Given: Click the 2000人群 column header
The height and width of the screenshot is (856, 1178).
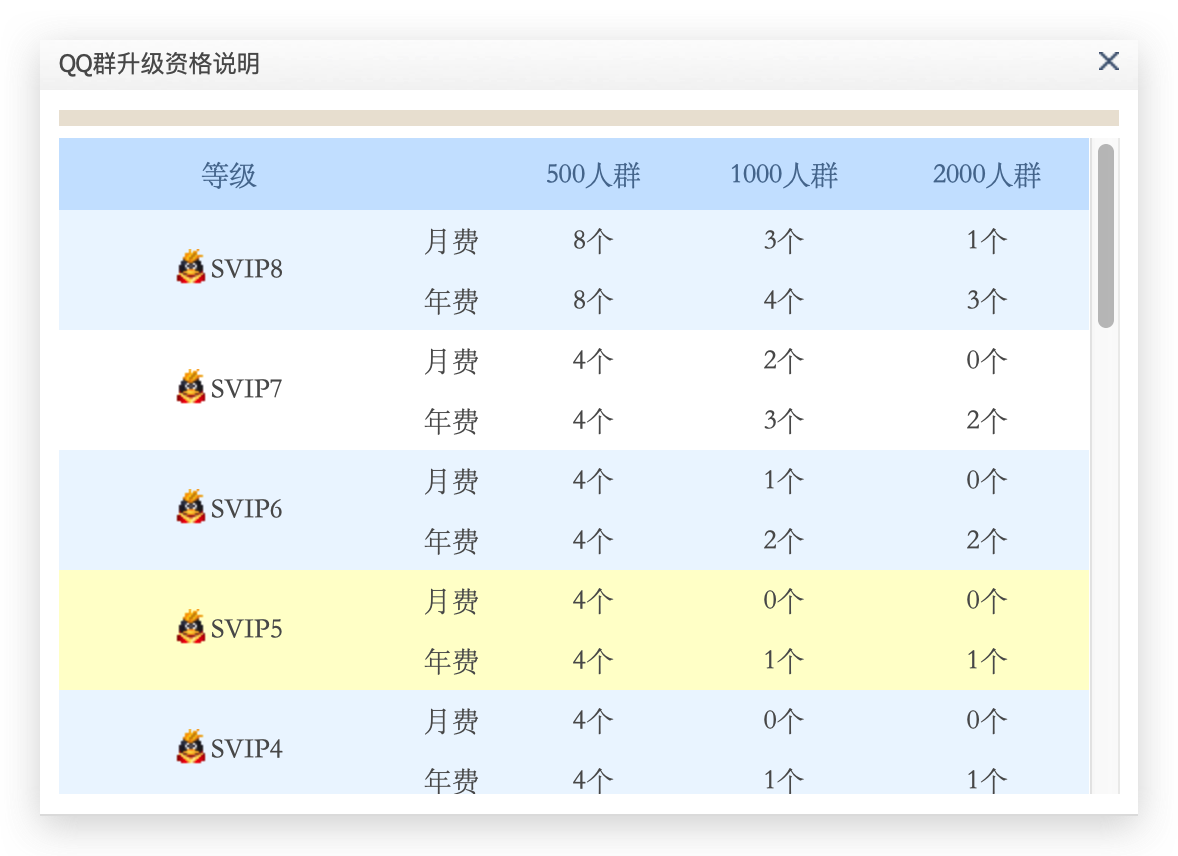Looking at the screenshot, I should [986, 175].
